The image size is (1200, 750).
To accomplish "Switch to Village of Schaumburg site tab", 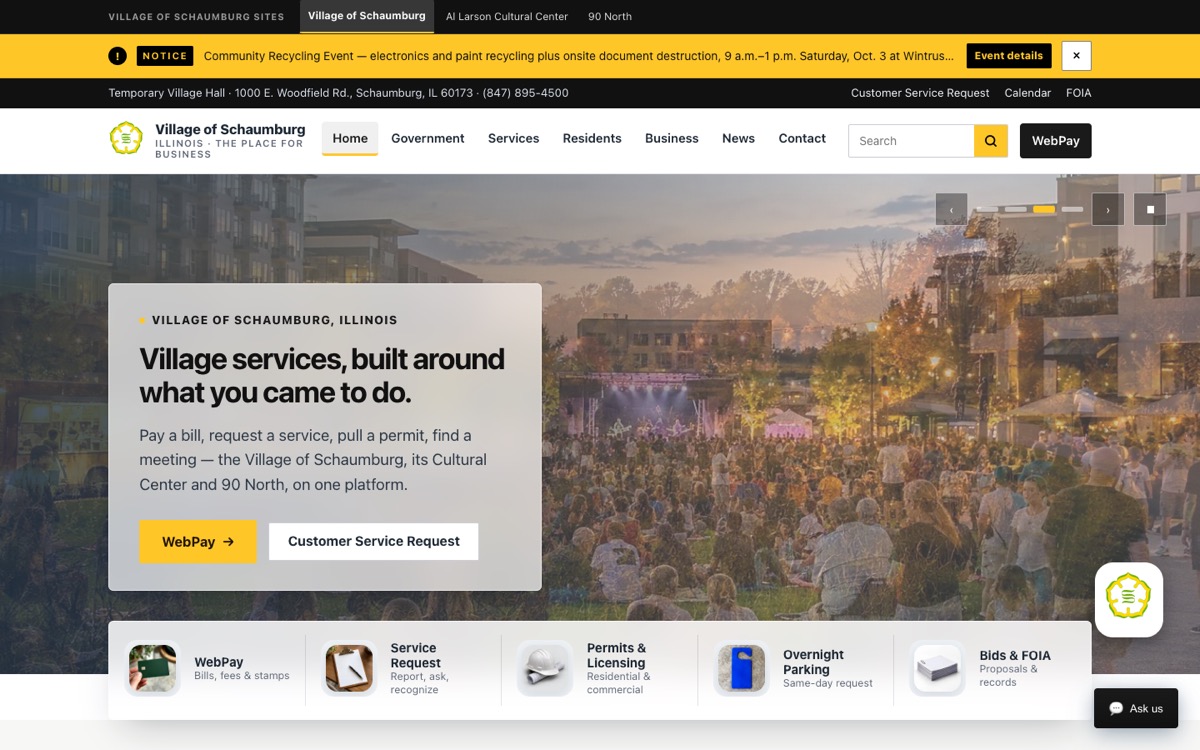I will 367,16.
